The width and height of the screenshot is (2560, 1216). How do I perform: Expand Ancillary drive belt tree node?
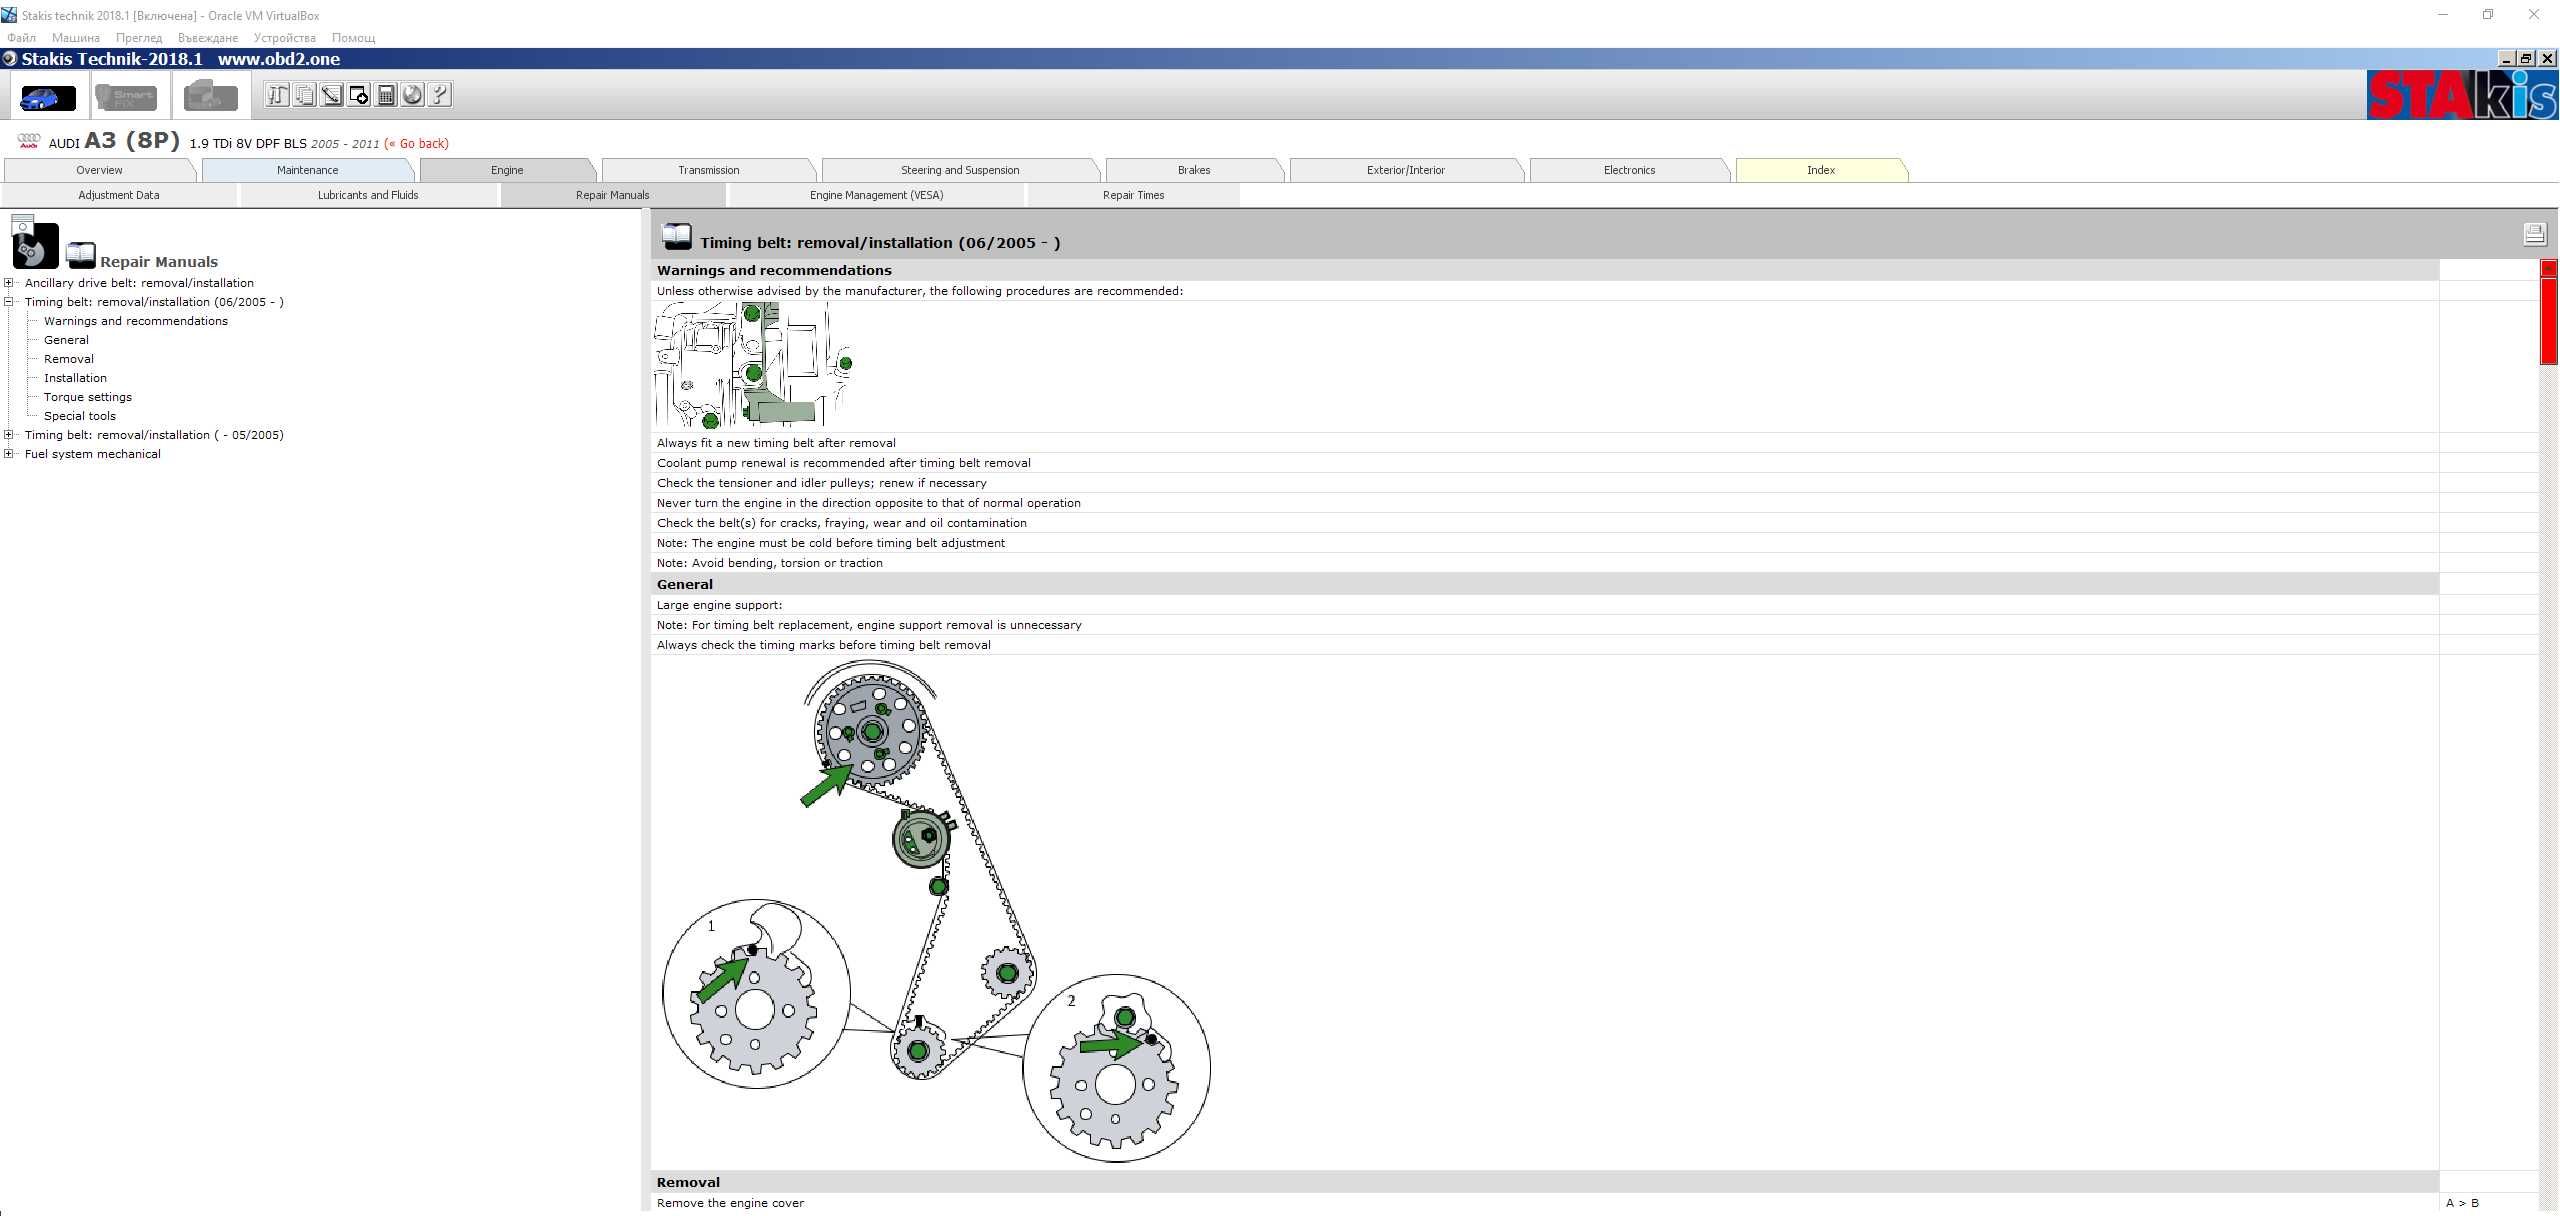point(9,283)
